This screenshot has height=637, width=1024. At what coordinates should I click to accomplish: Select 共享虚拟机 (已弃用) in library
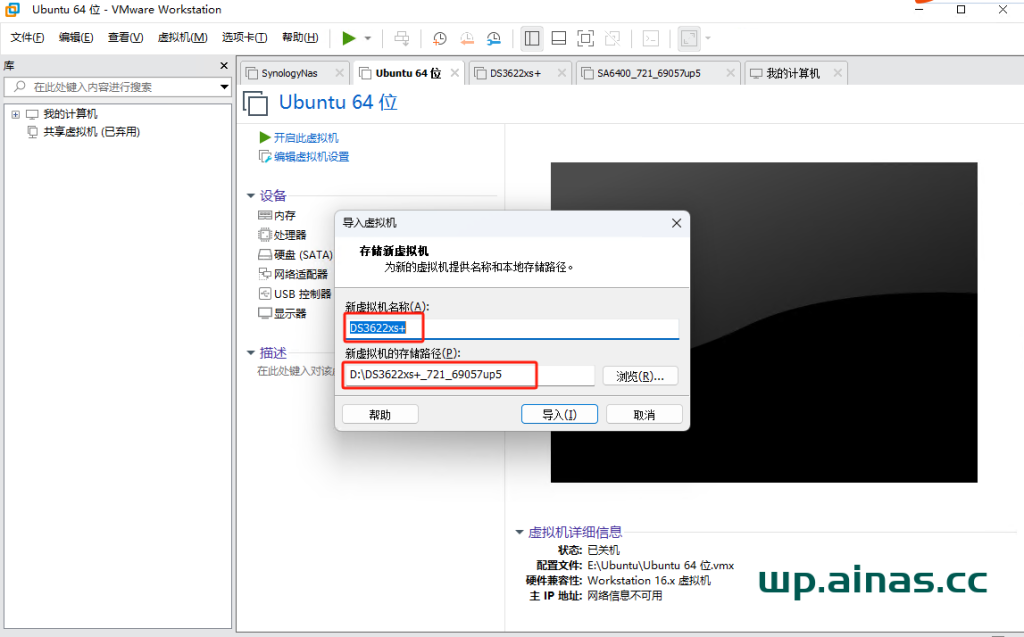tap(91, 132)
